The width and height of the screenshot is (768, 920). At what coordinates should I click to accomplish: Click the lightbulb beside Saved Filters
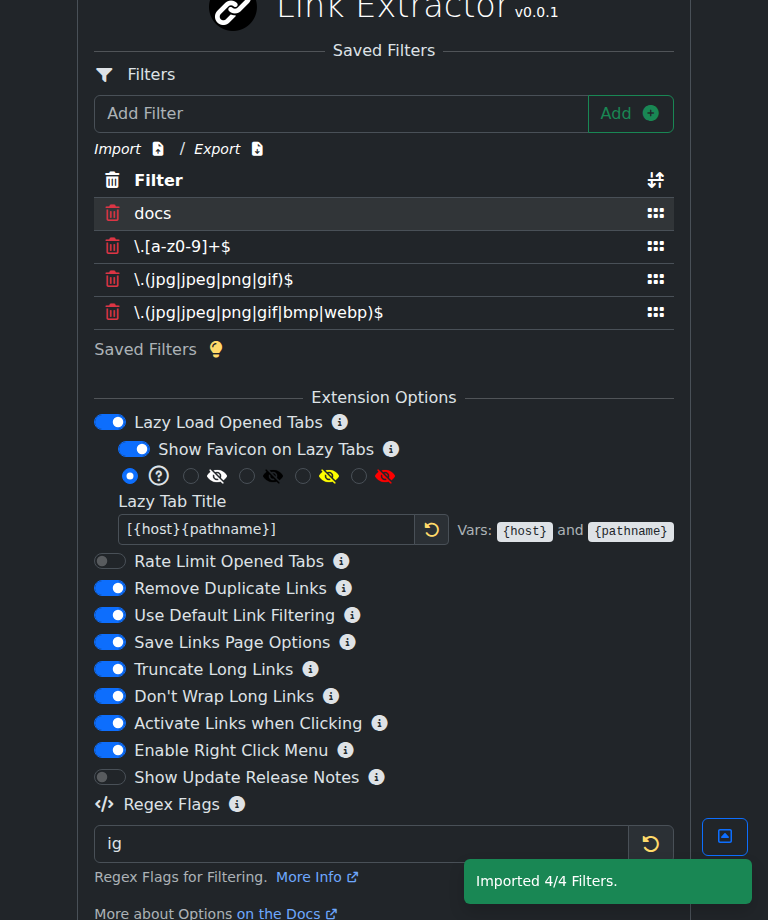(216, 348)
